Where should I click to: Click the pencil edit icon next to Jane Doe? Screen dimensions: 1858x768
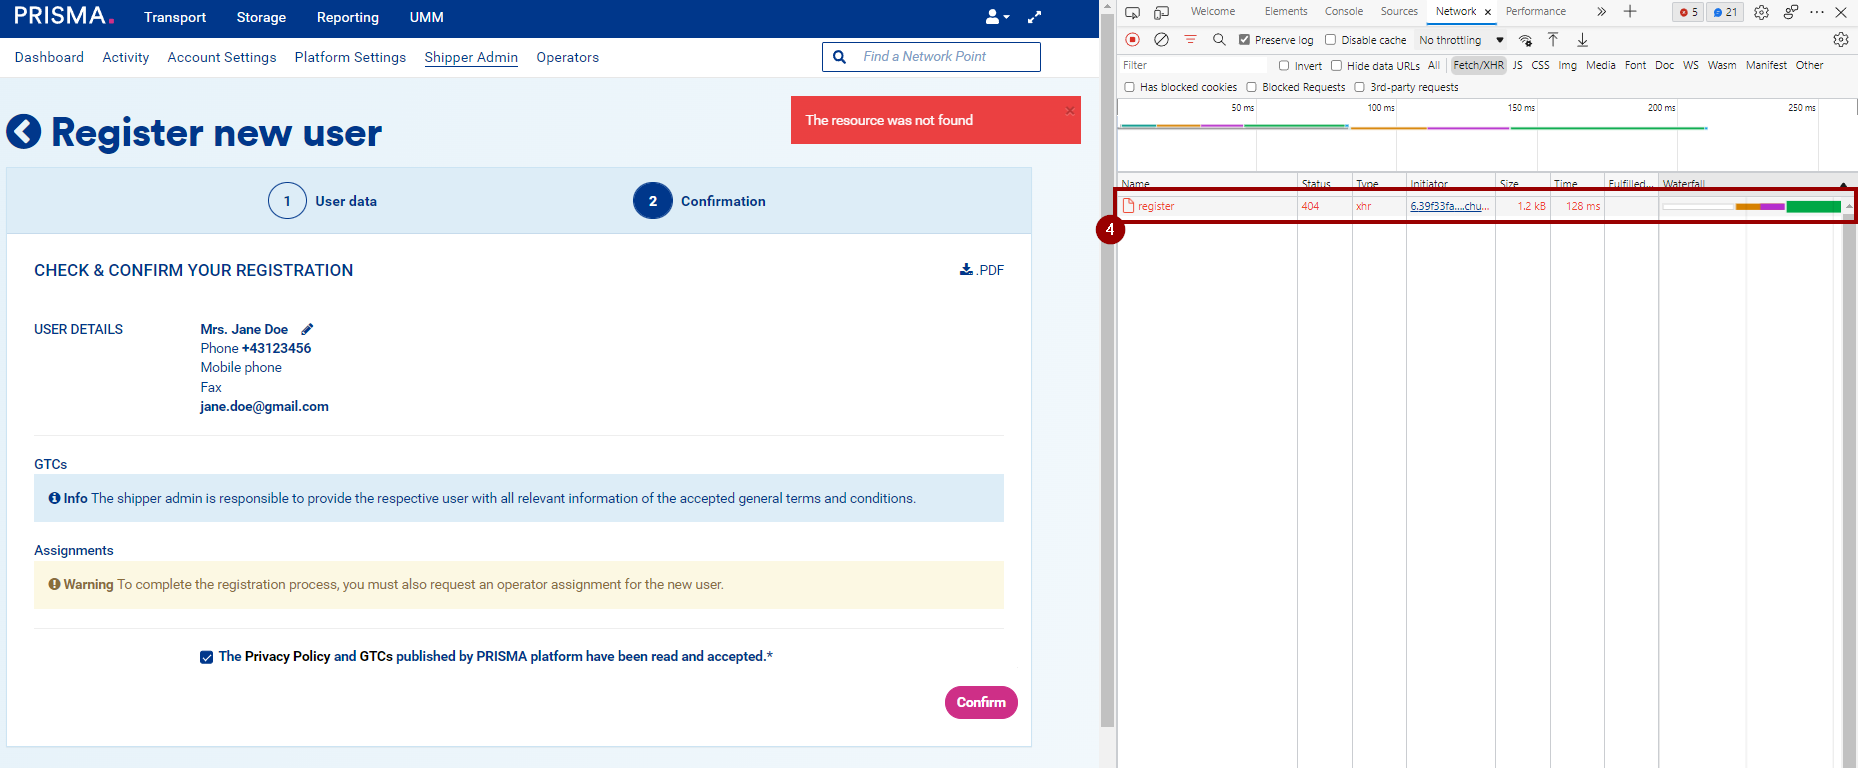pos(307,329)
